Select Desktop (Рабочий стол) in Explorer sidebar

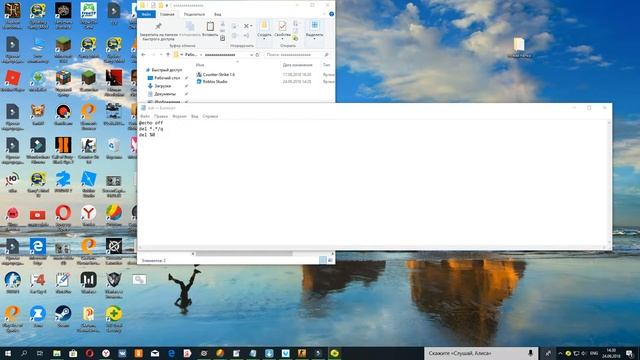167,78
